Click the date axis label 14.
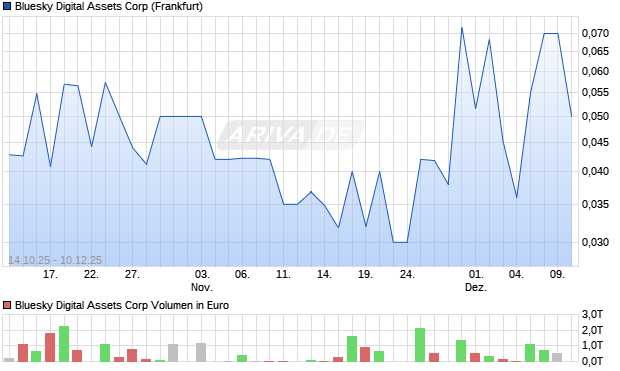This screenshot has height=371, width=620. [324, 274]
